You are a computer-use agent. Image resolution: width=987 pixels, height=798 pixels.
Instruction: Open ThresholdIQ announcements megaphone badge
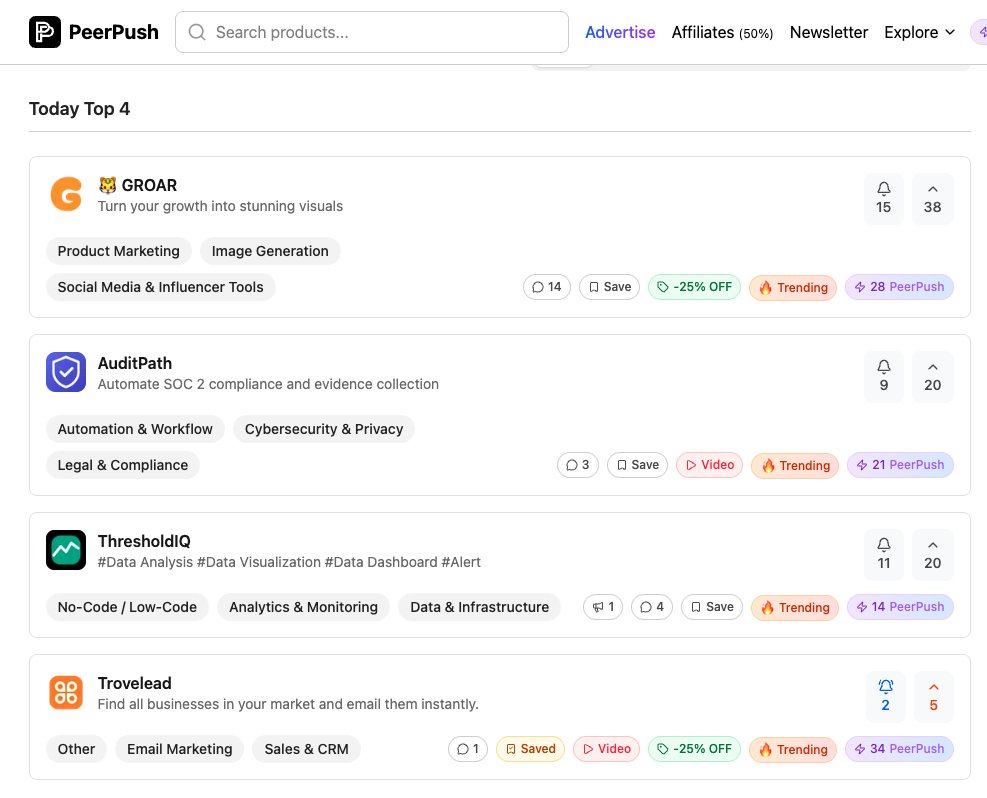(603, 607)
